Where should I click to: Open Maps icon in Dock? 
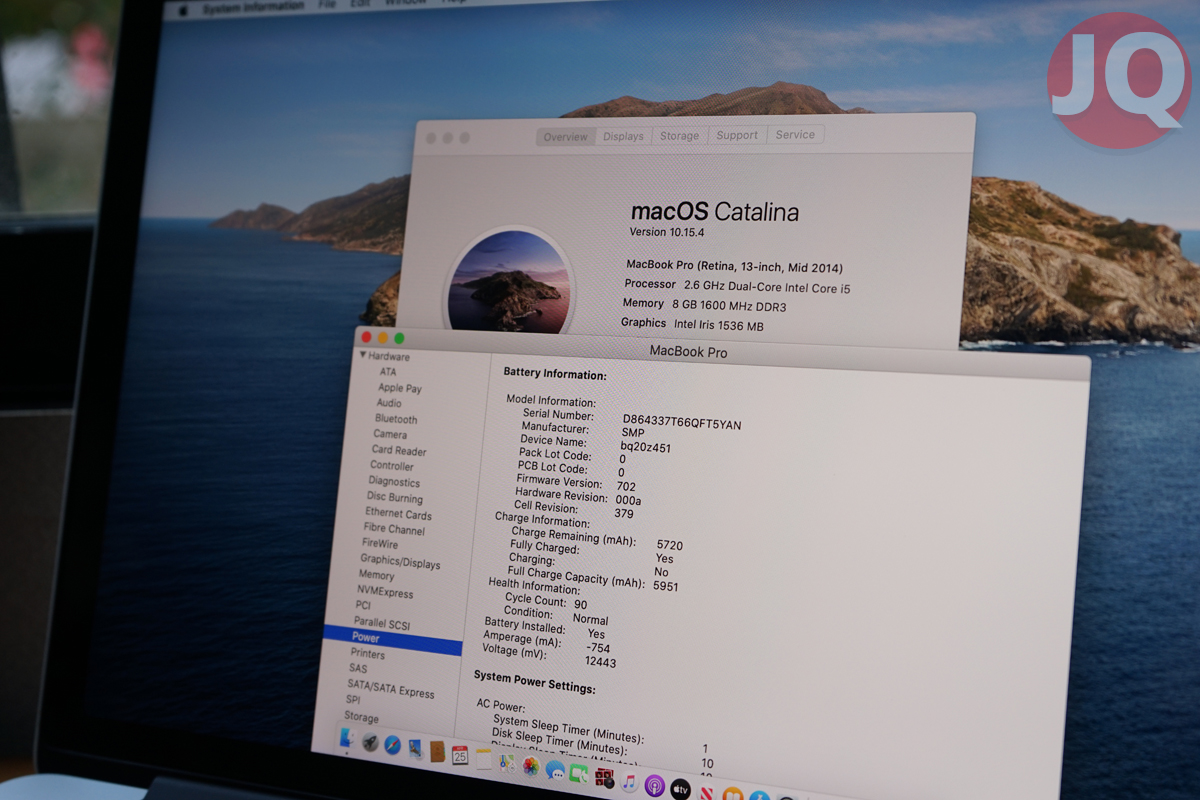point(508,763)
